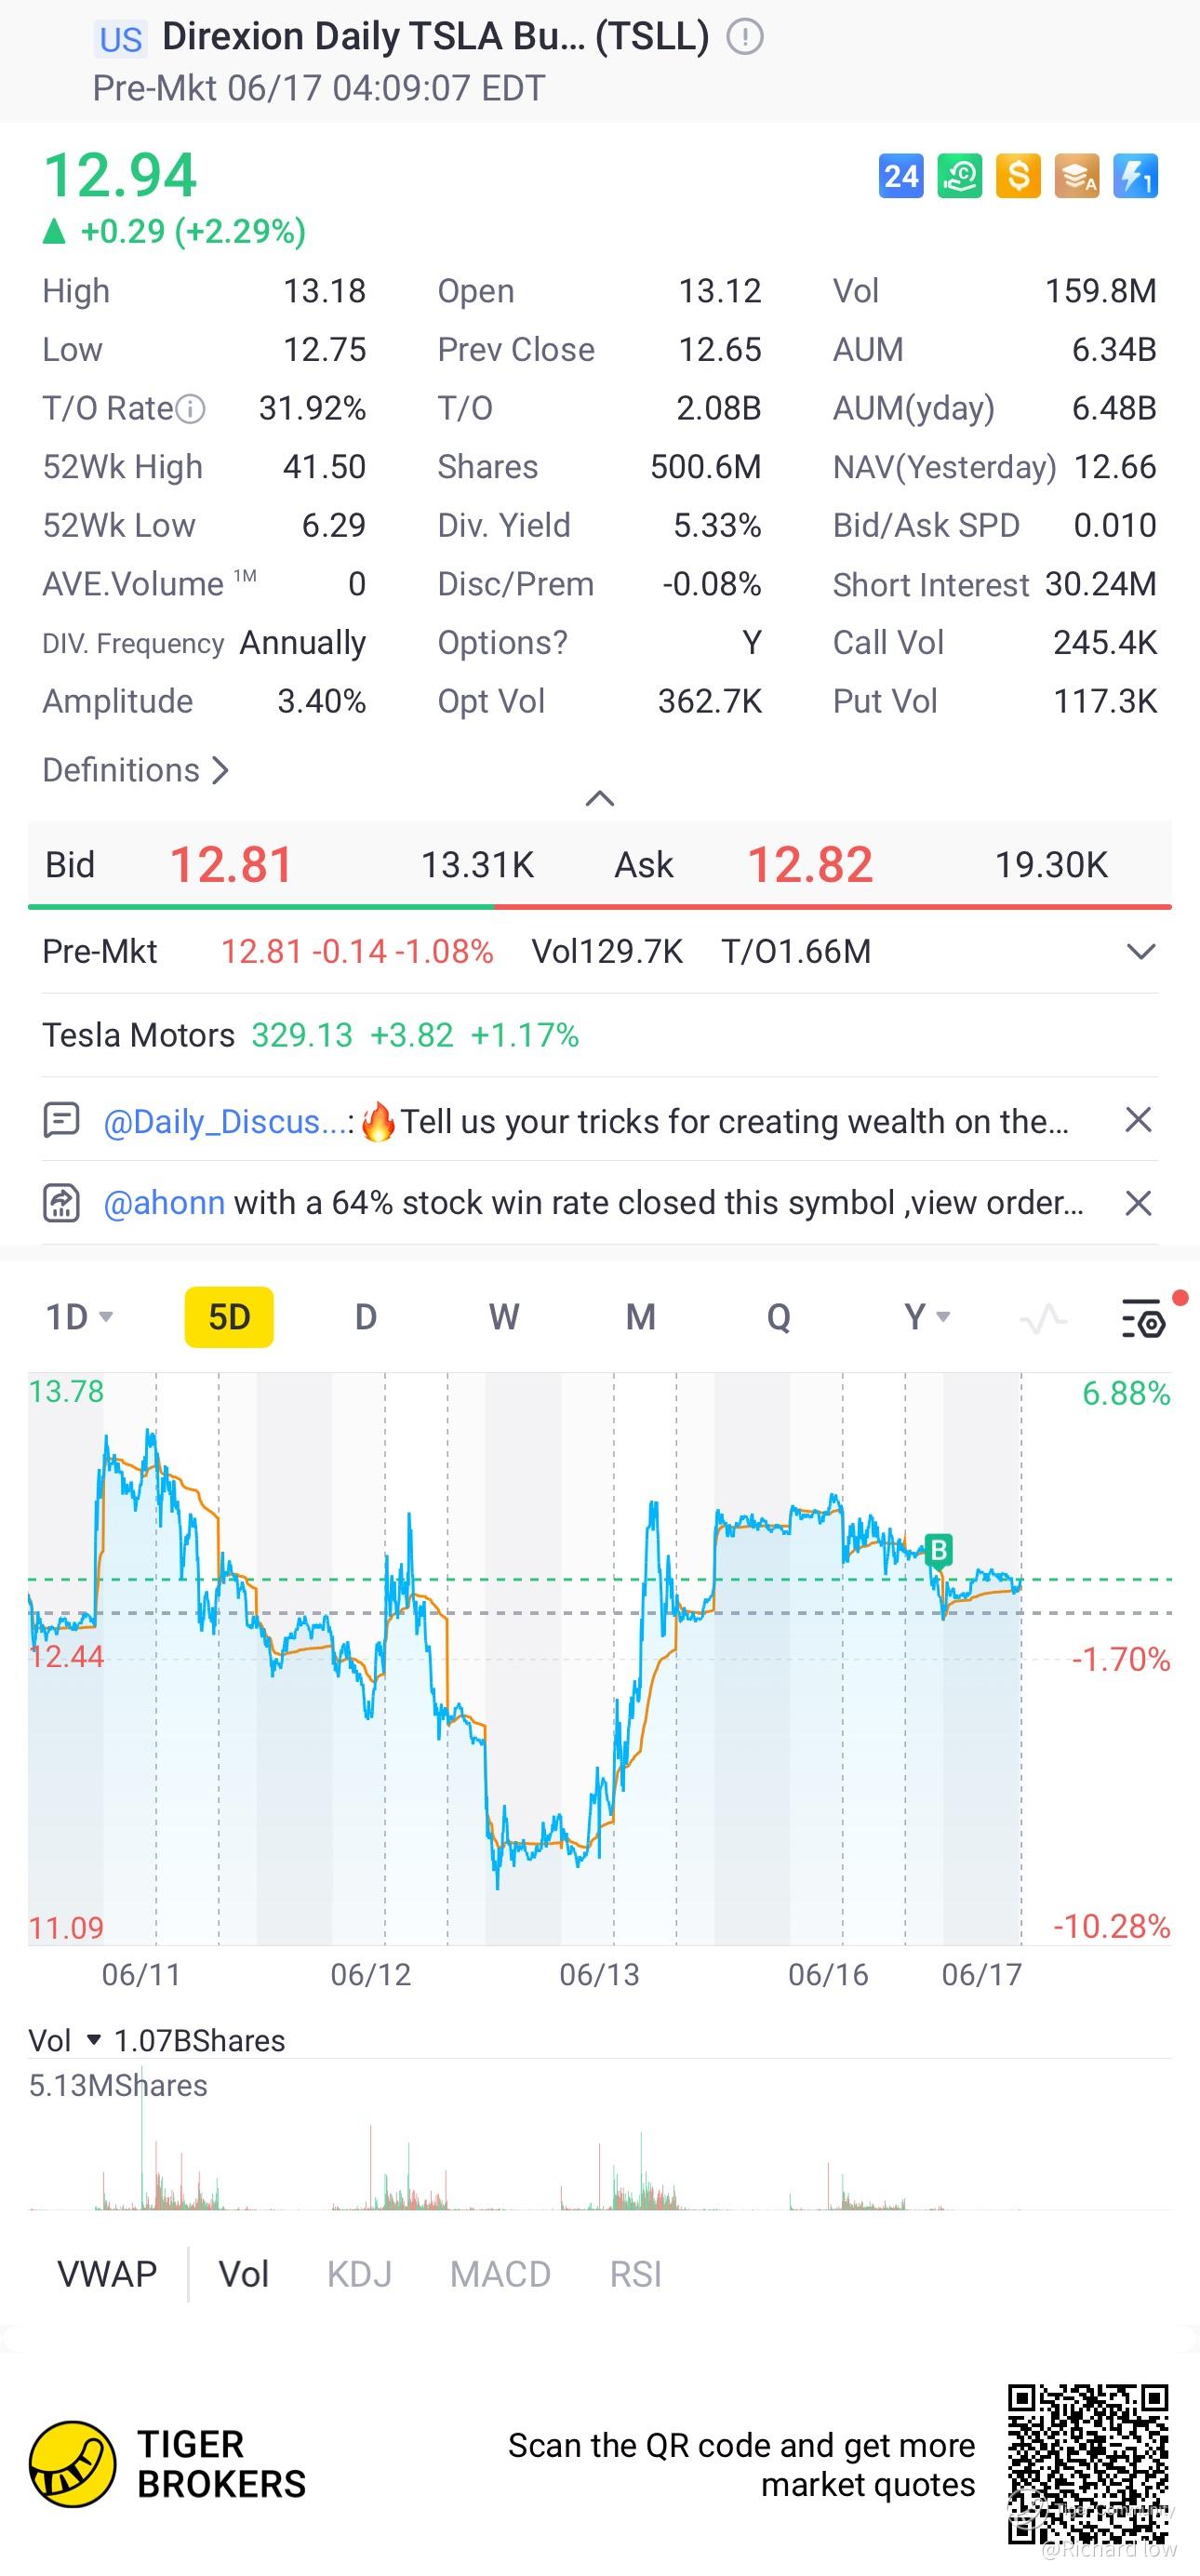
Task: Open the Definitions link
Action: point(136,770)
